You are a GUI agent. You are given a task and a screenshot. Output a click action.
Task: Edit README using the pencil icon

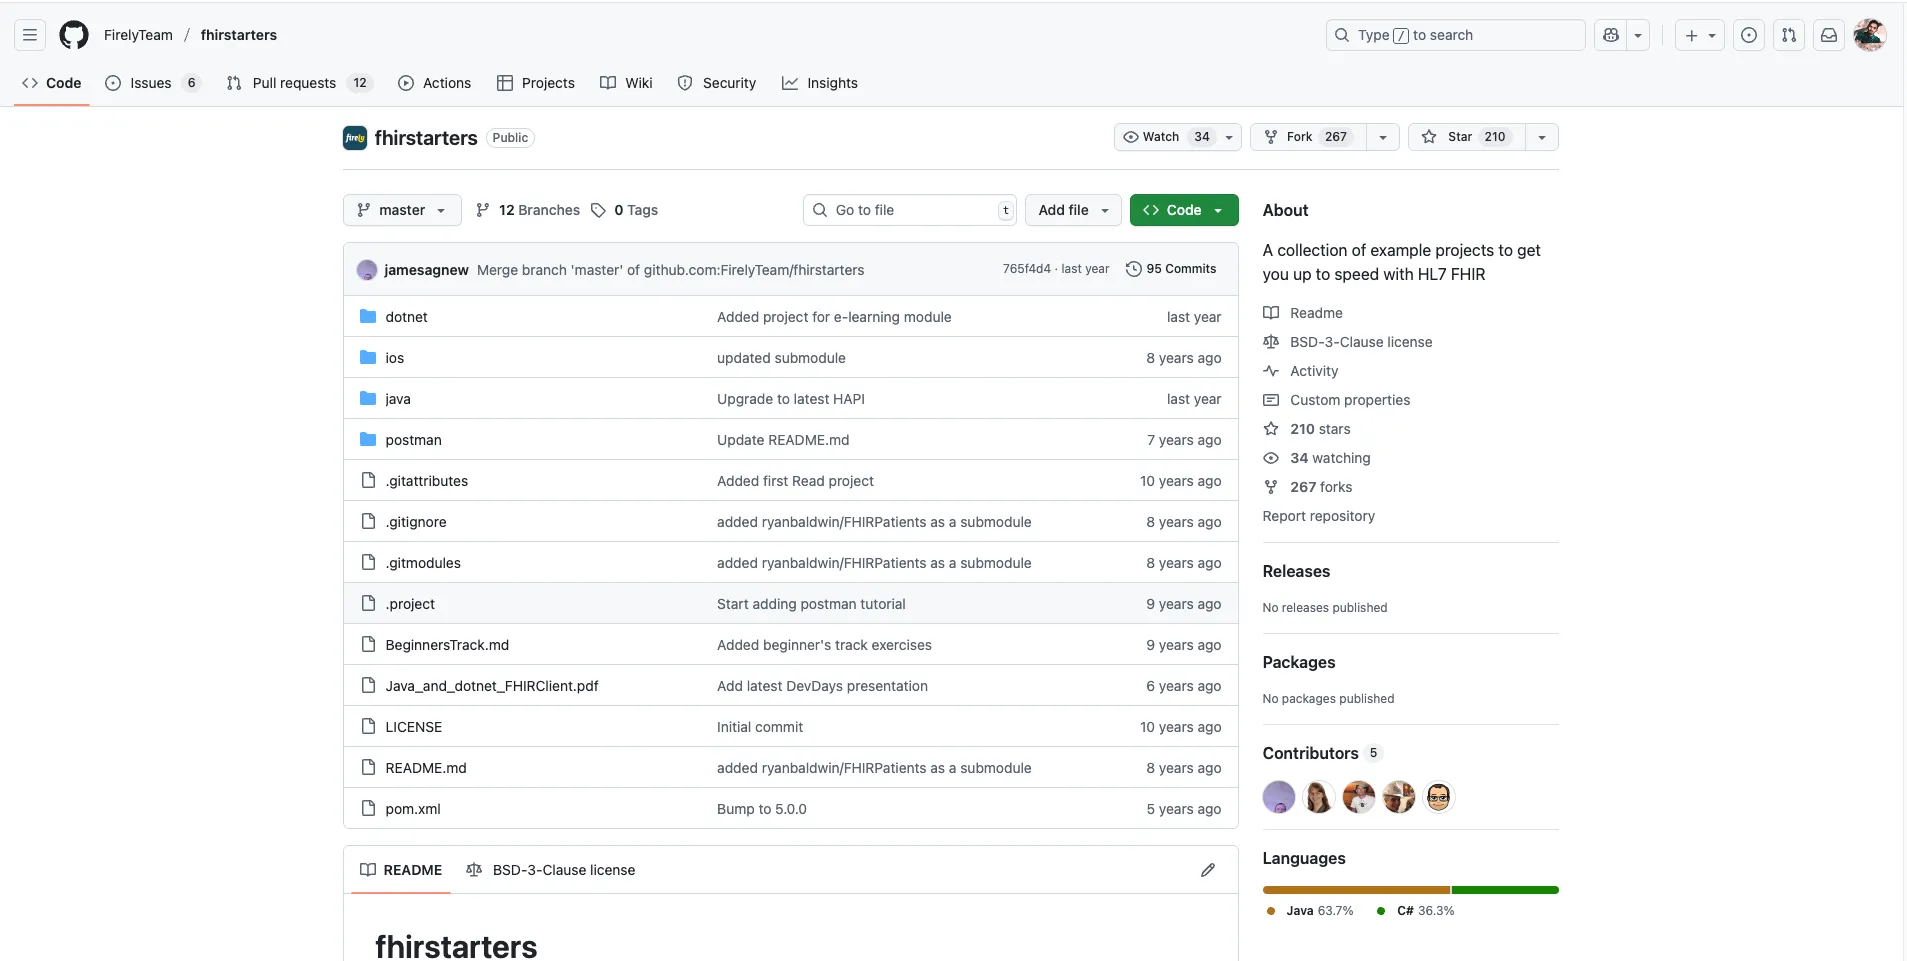[1208, 870]
